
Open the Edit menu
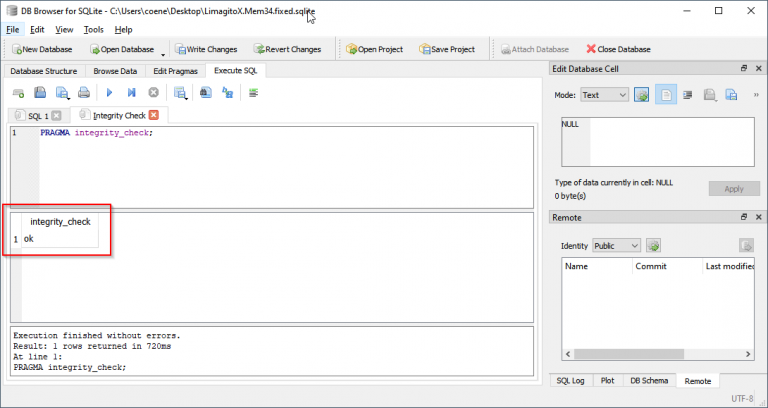click(37, 30)
